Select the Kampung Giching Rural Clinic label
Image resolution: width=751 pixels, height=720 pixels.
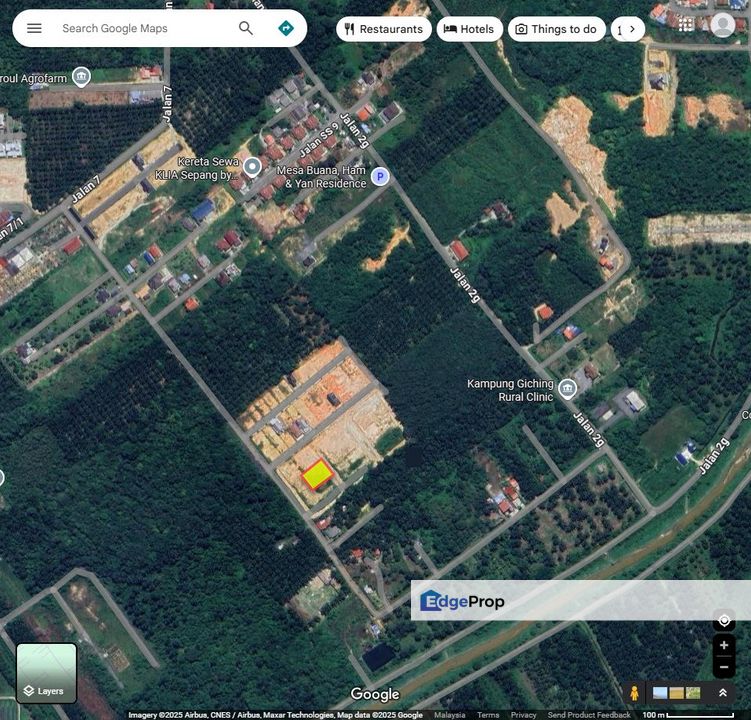coord(511,390)
